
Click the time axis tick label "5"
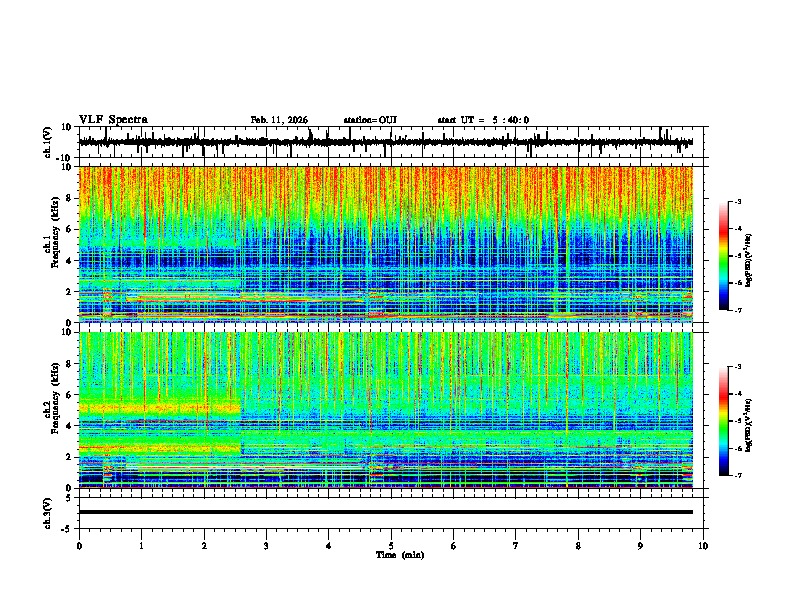pos(391,546)
